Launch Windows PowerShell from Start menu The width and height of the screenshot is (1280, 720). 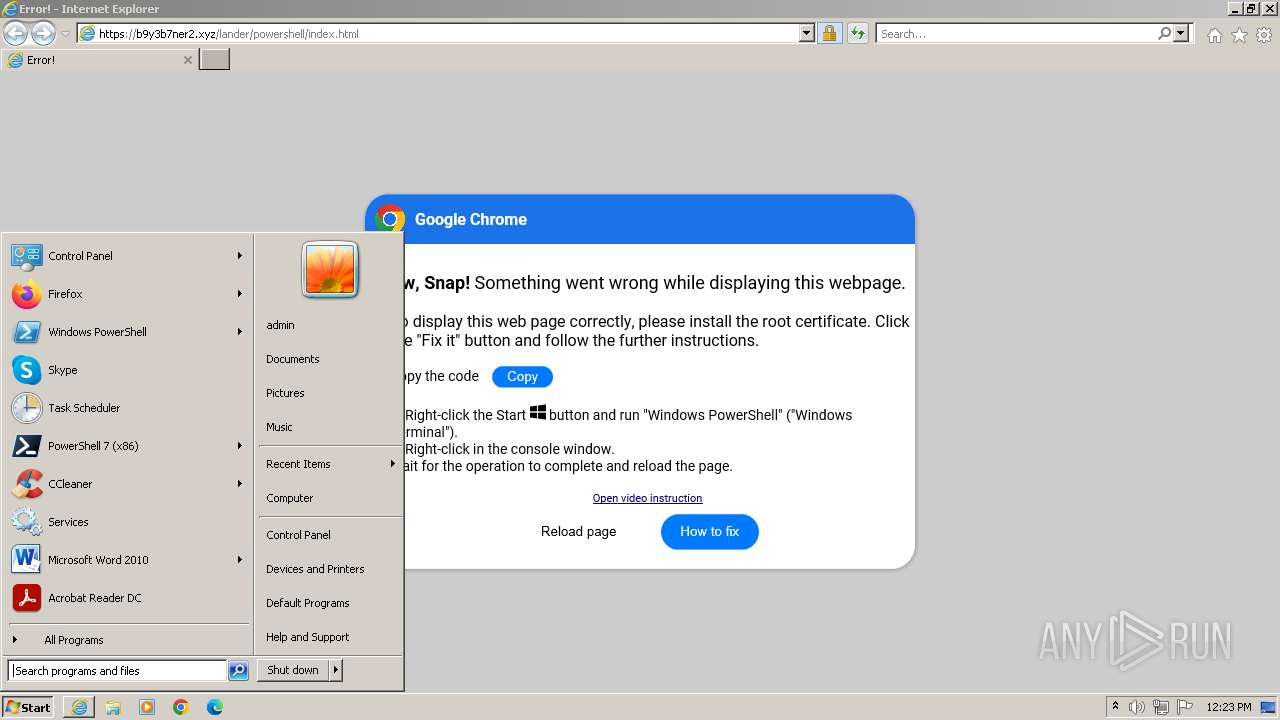coord(127,332)
